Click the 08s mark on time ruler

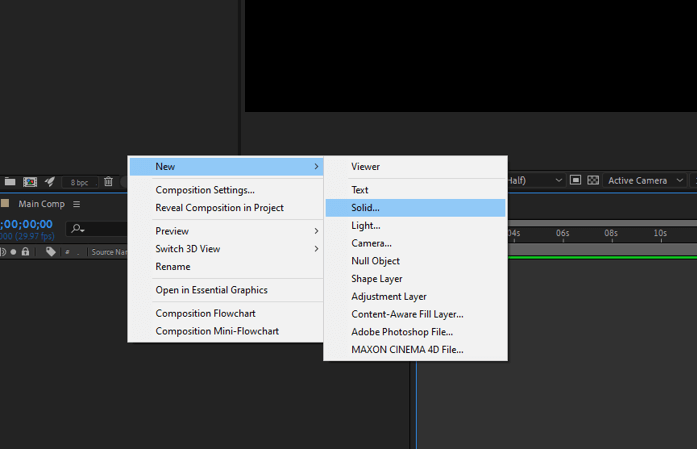point(611,233)
